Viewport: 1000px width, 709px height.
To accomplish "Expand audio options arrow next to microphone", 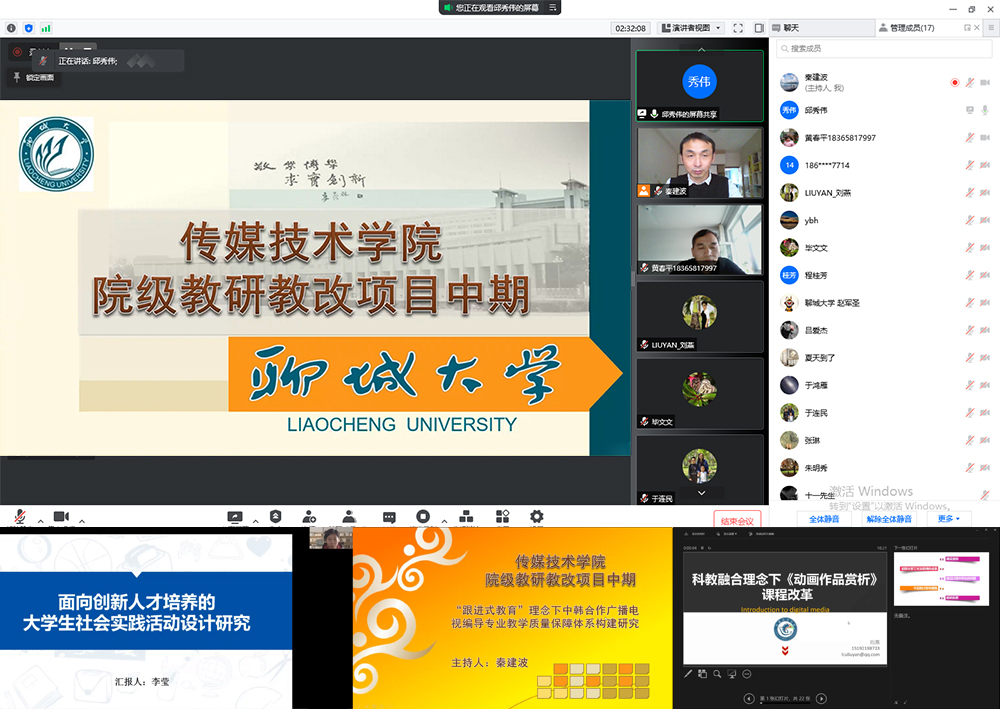I will point(40,520).
